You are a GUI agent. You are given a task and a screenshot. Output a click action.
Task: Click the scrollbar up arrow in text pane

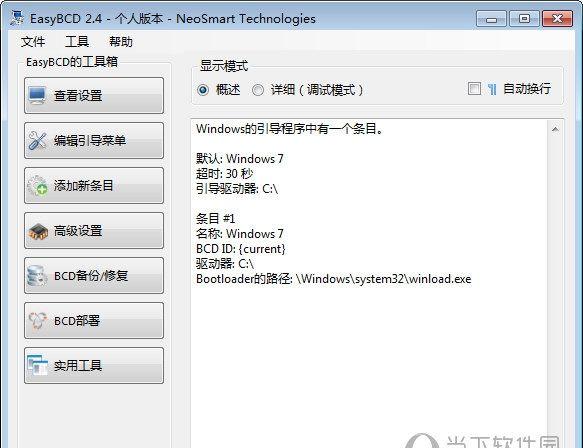click(x=555, y=129)
